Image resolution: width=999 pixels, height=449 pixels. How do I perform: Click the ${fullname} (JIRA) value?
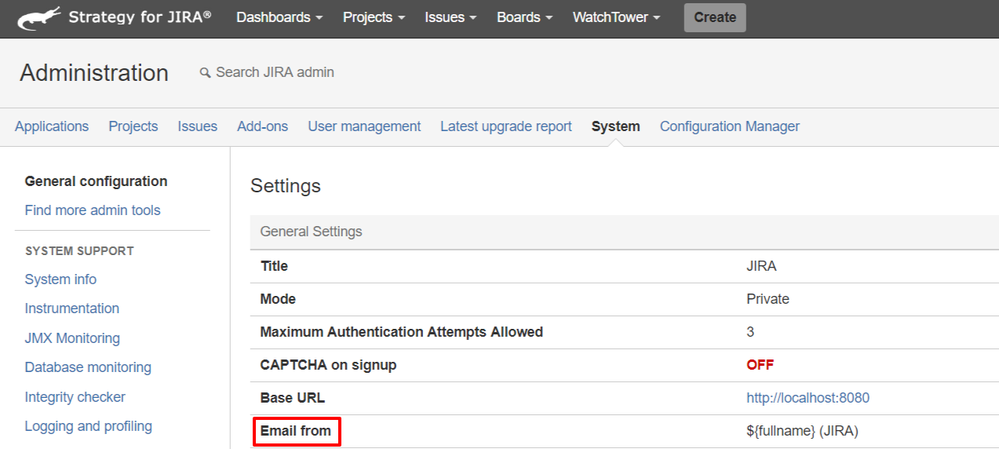(x=802, y=431)
